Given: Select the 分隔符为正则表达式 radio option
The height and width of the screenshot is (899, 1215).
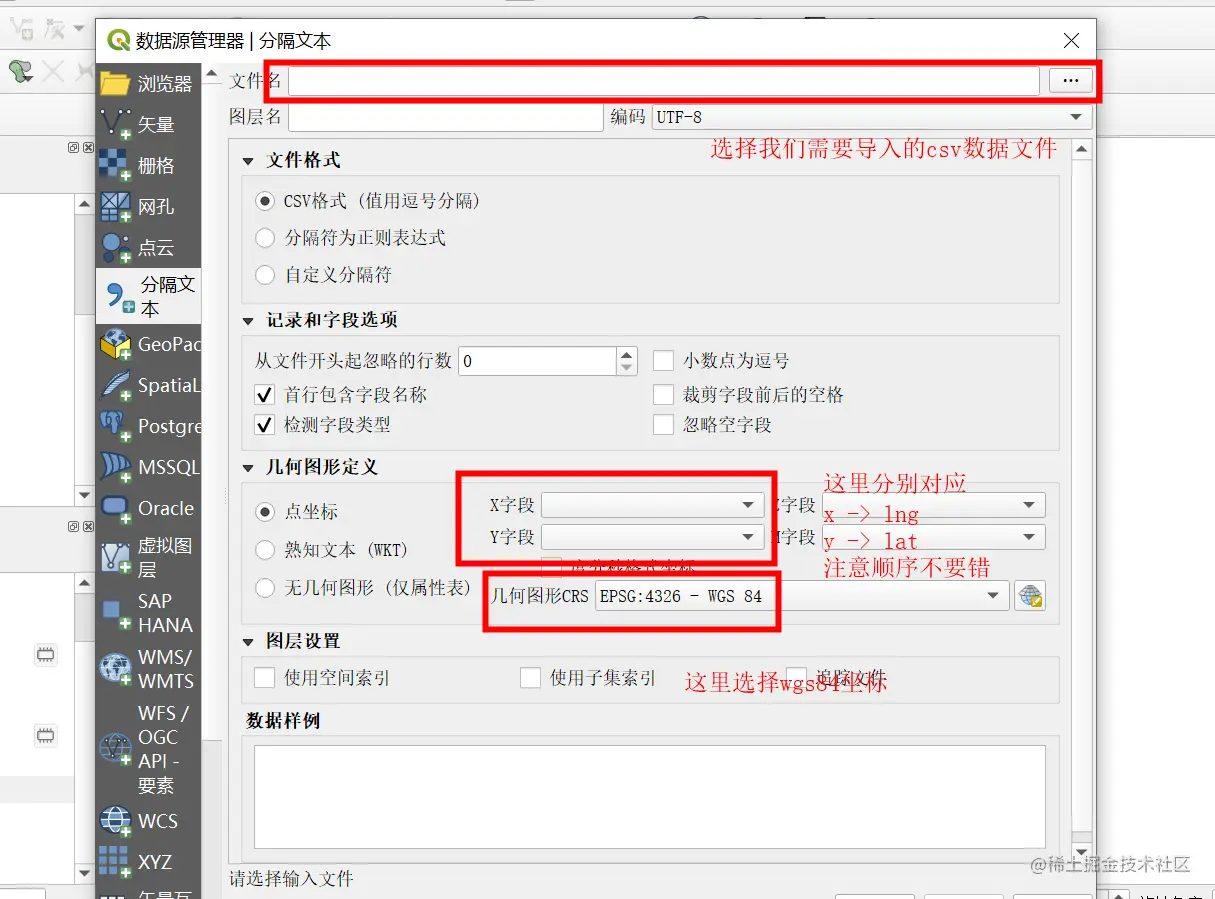Looking at the screenshot, I should click(x=265, y=238).
